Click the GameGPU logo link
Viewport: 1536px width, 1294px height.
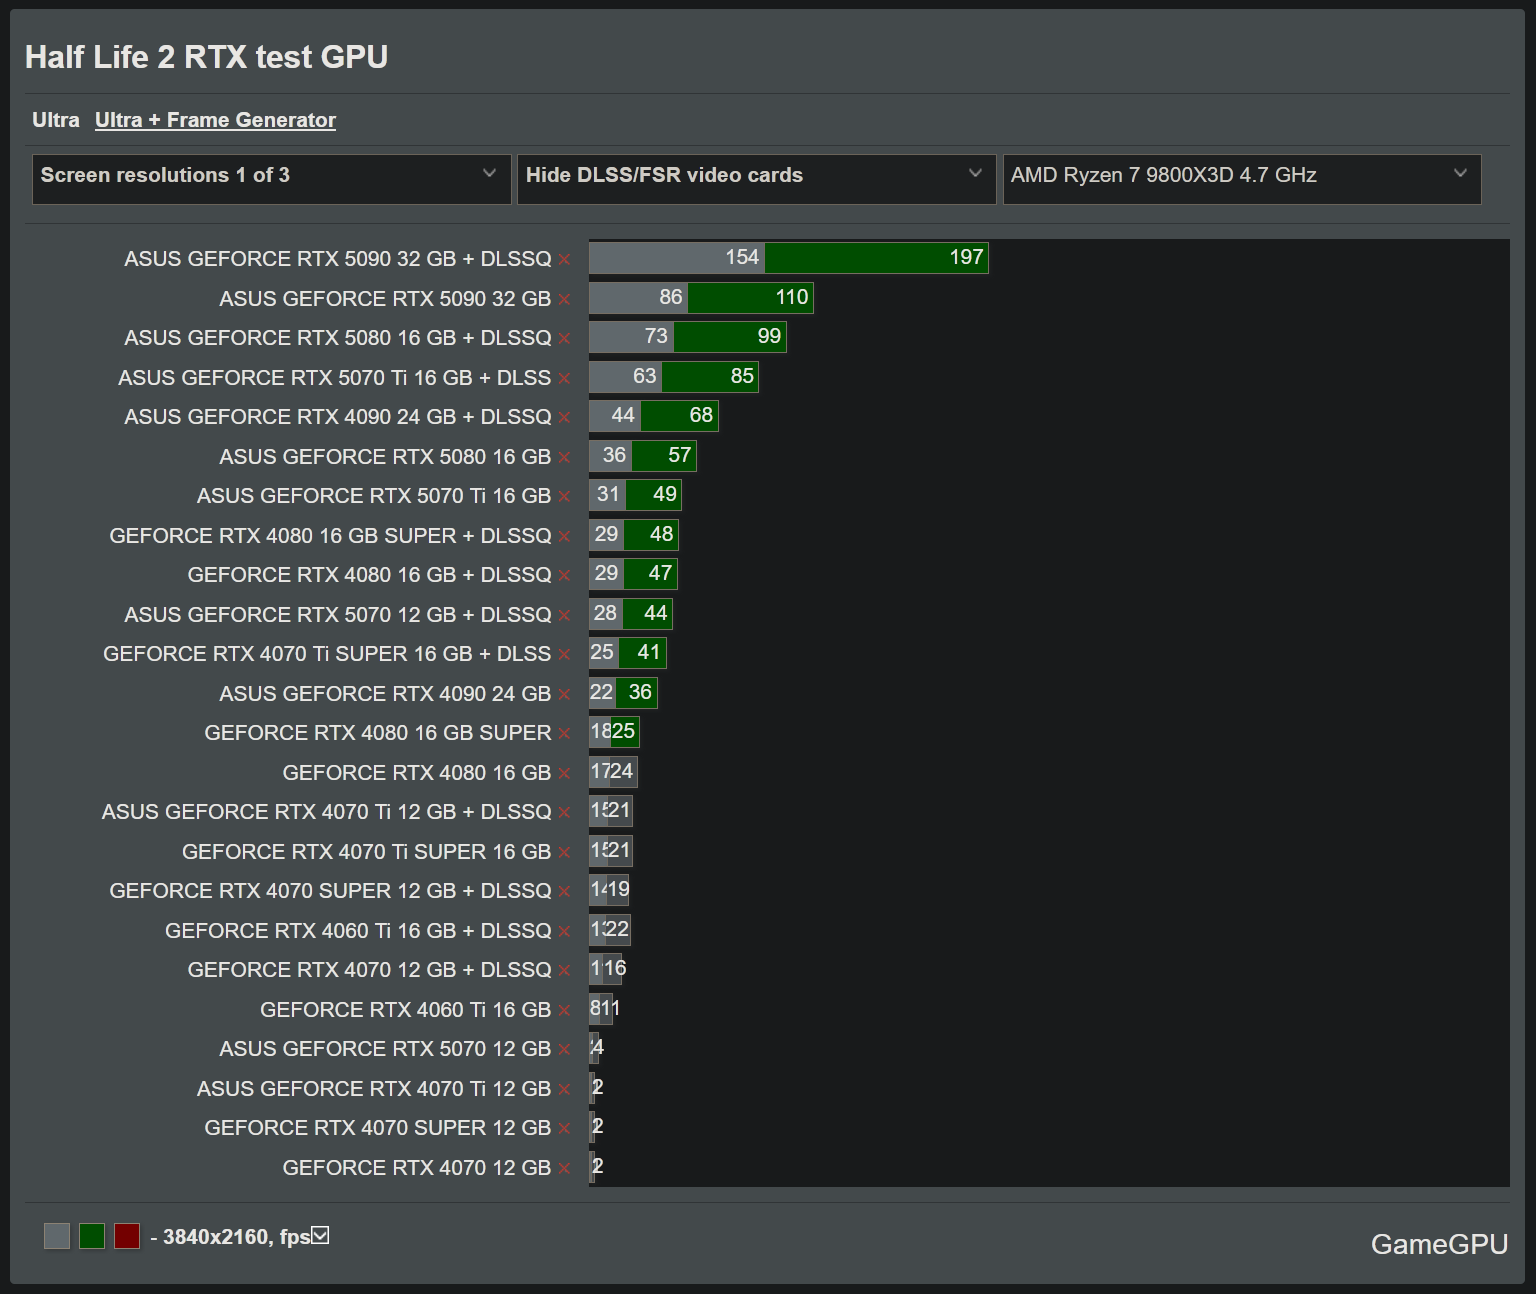click(x=1438, y=1244)
